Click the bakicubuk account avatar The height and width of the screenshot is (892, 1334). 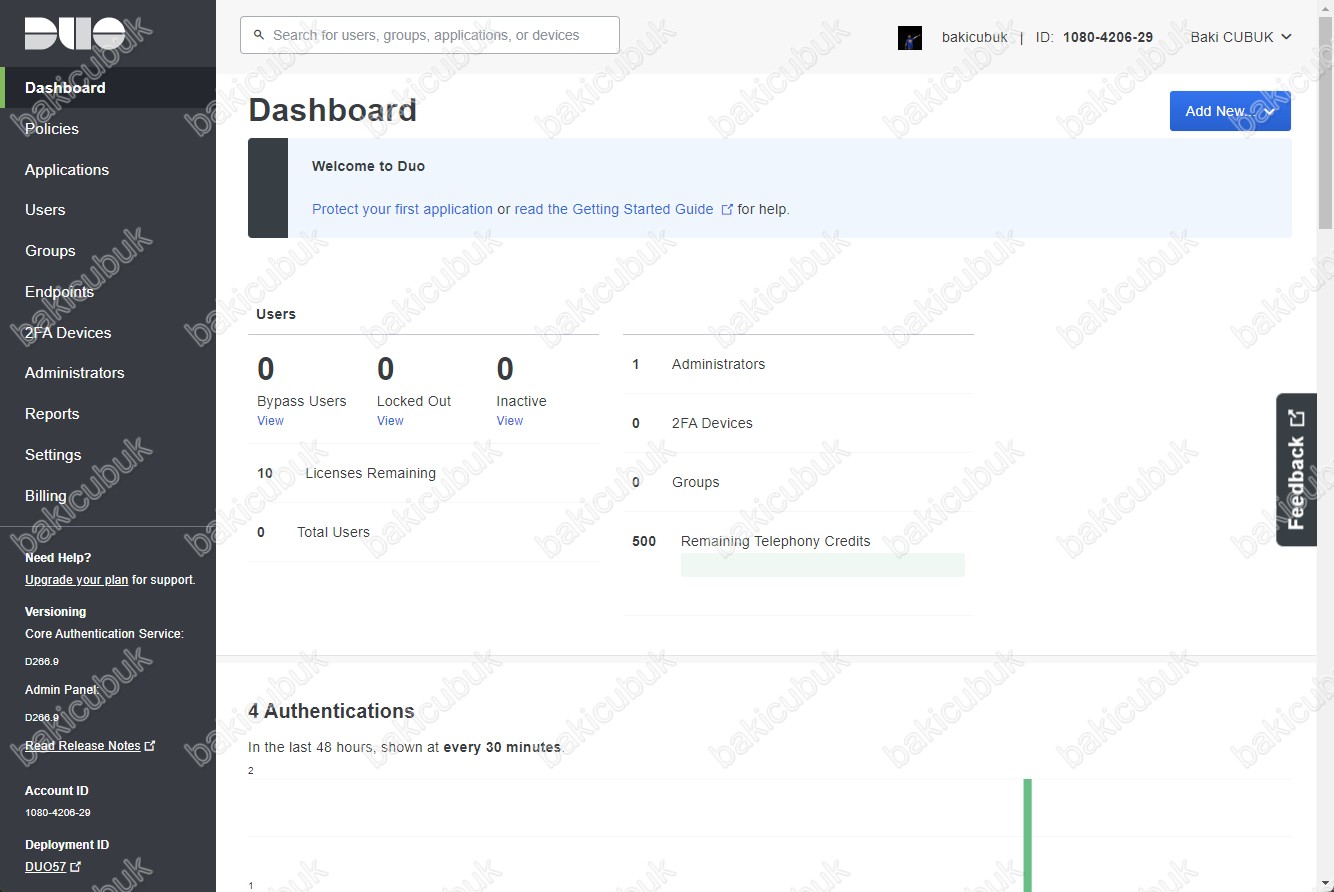click(910, 38)
